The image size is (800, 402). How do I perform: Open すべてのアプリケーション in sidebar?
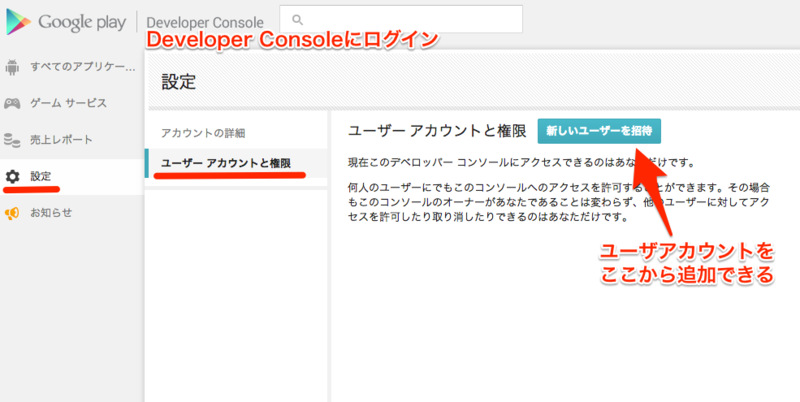pyautogui.click(x=83, y=66)
